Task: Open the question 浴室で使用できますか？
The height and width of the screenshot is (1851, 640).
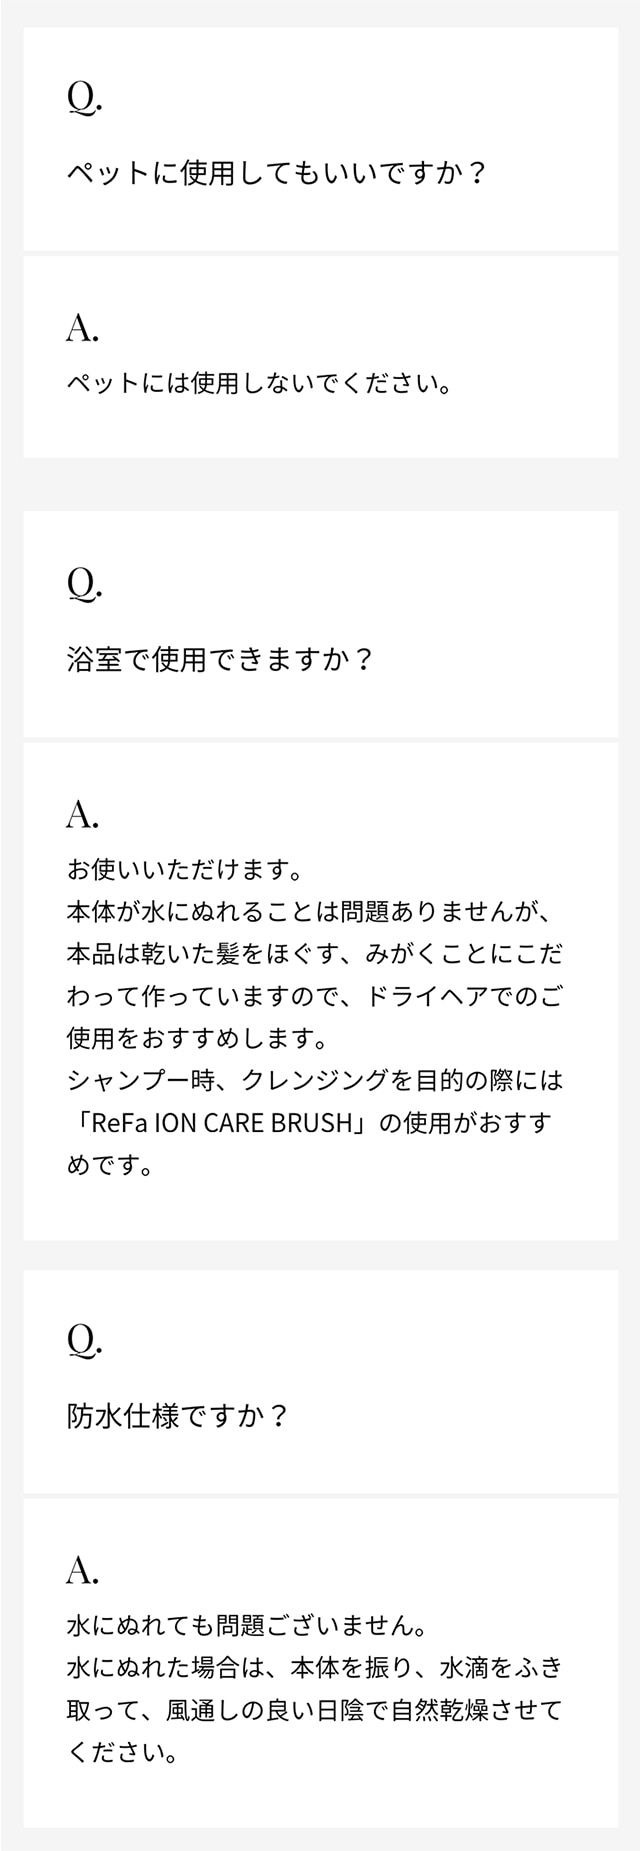Action: (x=220, y=660)
